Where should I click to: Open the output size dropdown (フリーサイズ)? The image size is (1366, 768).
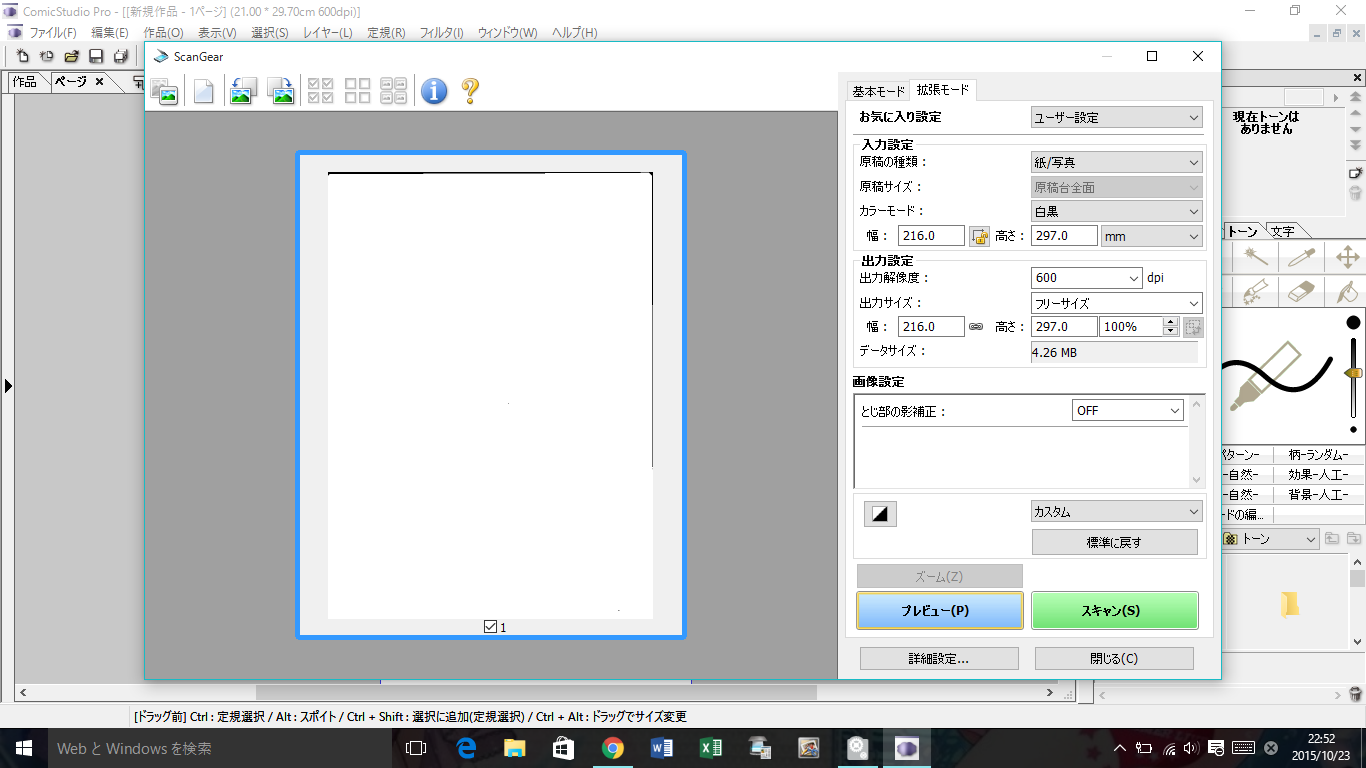point(1117,303)
